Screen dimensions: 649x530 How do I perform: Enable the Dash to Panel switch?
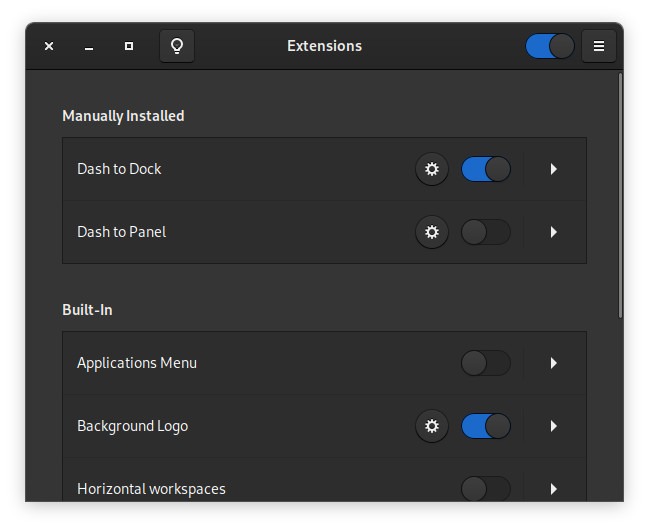[486, 232]
